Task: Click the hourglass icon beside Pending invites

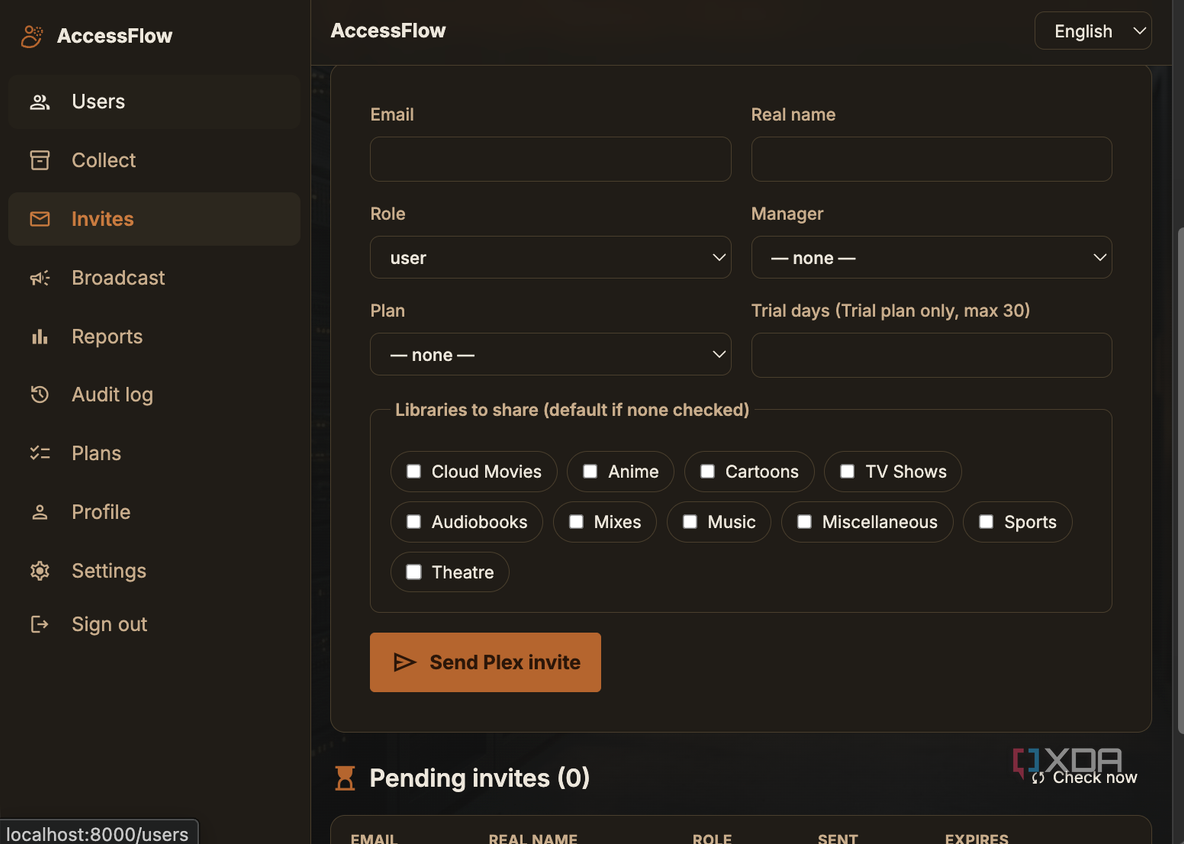Action: (344, 778)
